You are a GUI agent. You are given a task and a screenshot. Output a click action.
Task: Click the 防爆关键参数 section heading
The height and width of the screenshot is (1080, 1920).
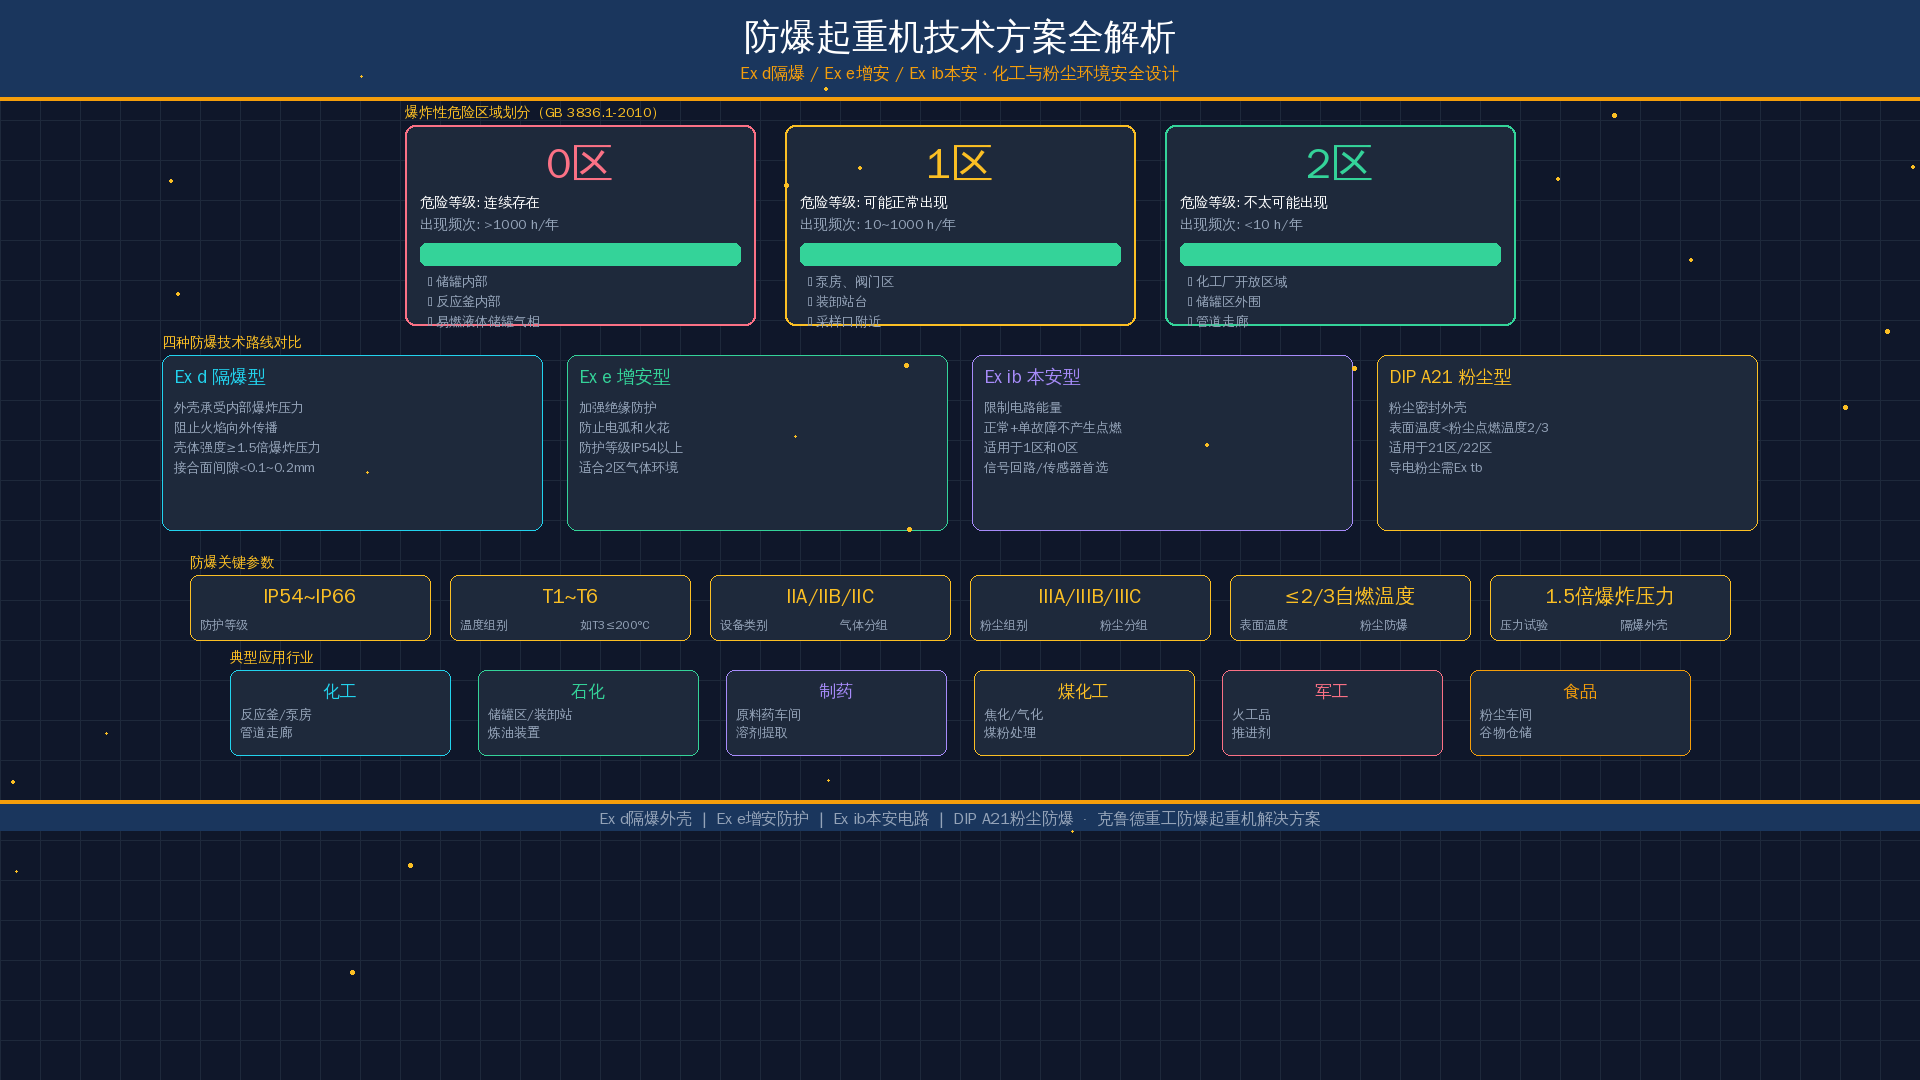[232, 562]
